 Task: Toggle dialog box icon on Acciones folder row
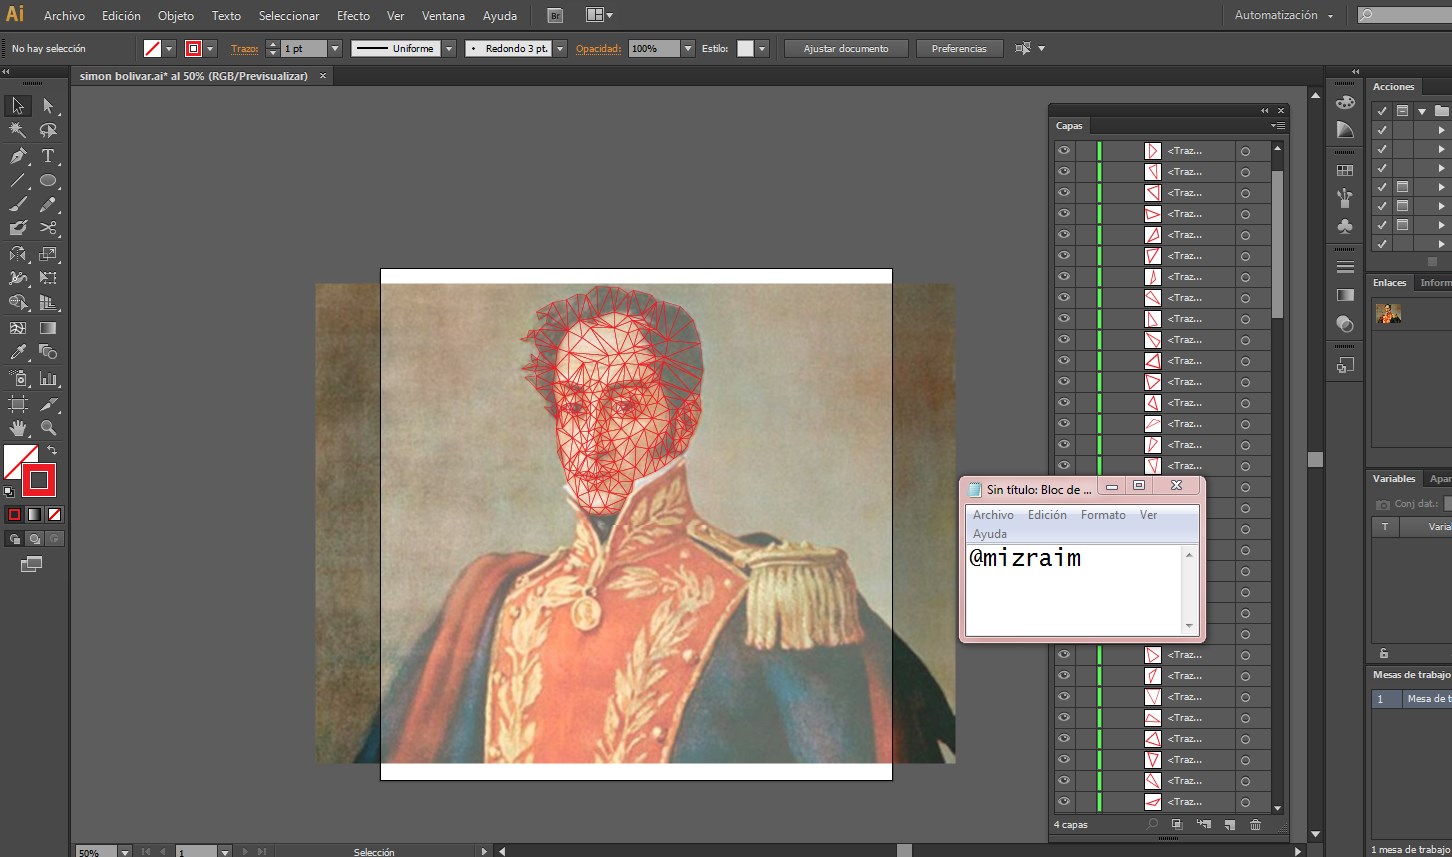pyautogui.click(x=1402, y=111)
